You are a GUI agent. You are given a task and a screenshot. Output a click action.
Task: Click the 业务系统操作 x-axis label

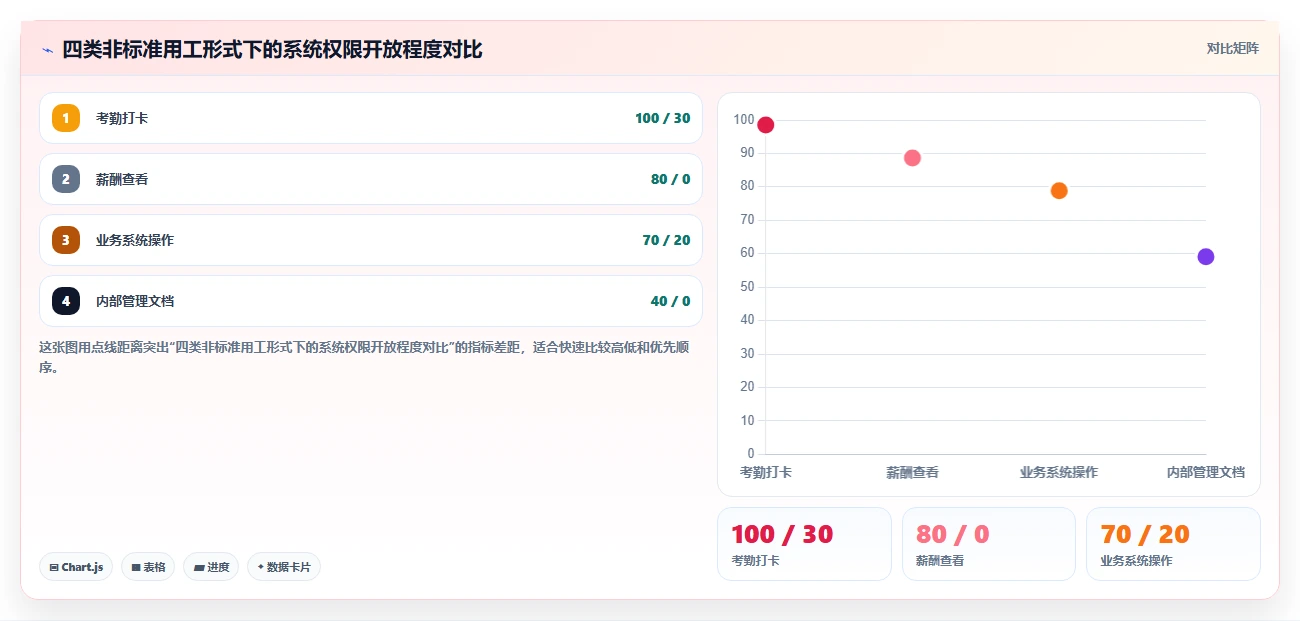coord(1059,472)
